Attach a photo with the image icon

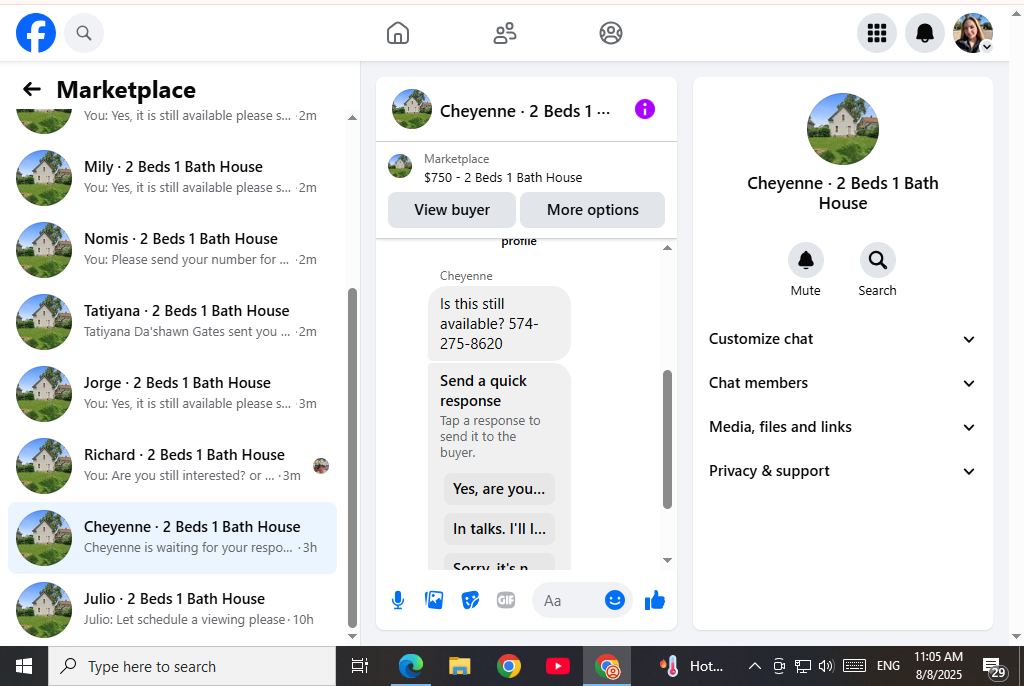point(434,600)
